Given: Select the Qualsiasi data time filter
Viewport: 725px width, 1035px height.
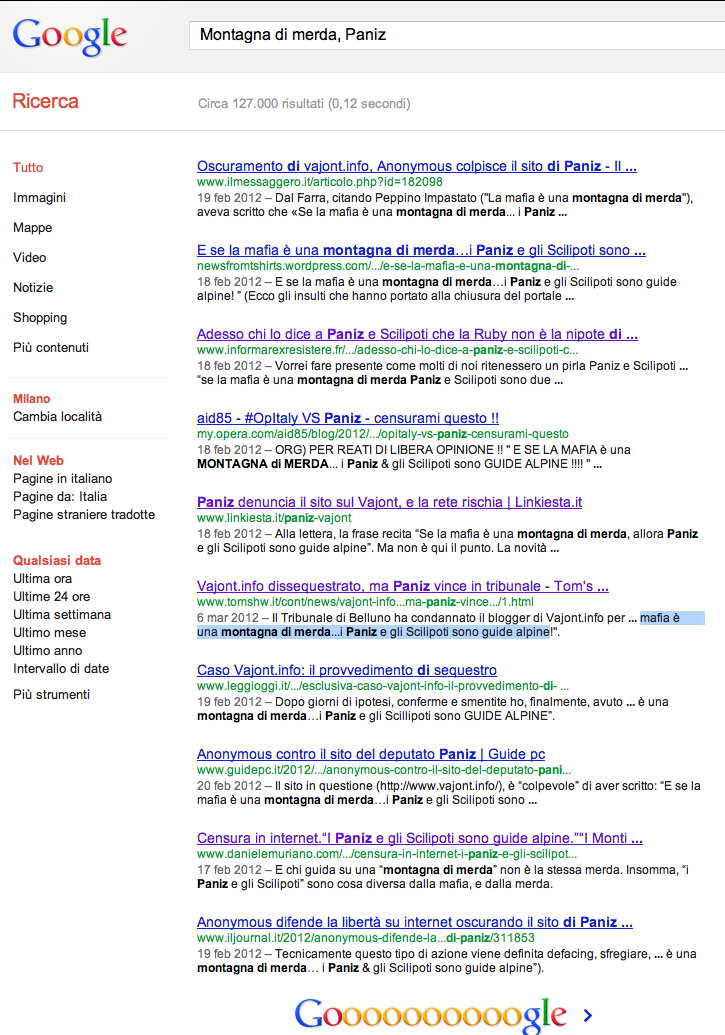Looking at the screenshot, I should pyautogui.click(x=57, y=560).
